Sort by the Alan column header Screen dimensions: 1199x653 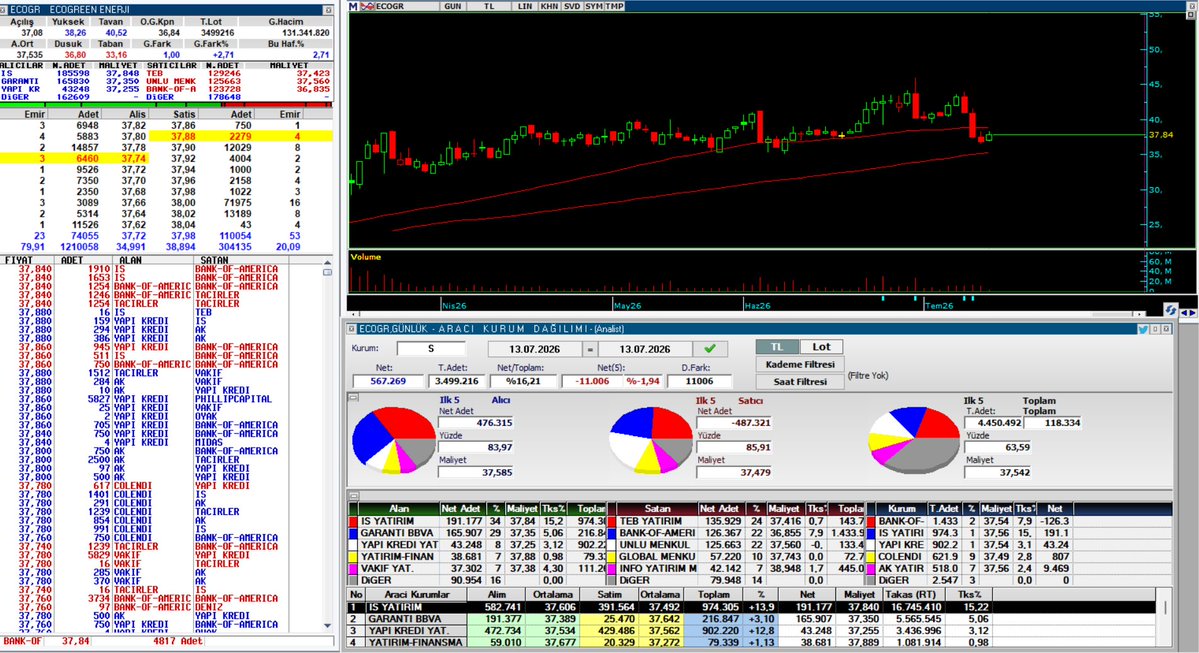[x=399, y=508]
